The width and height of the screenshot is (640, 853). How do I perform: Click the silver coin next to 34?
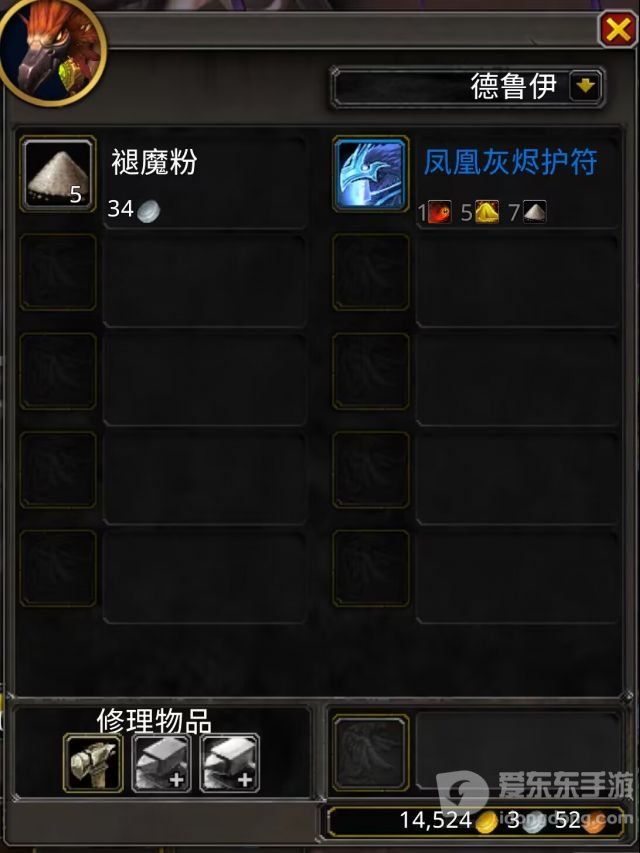pos(149,210)
